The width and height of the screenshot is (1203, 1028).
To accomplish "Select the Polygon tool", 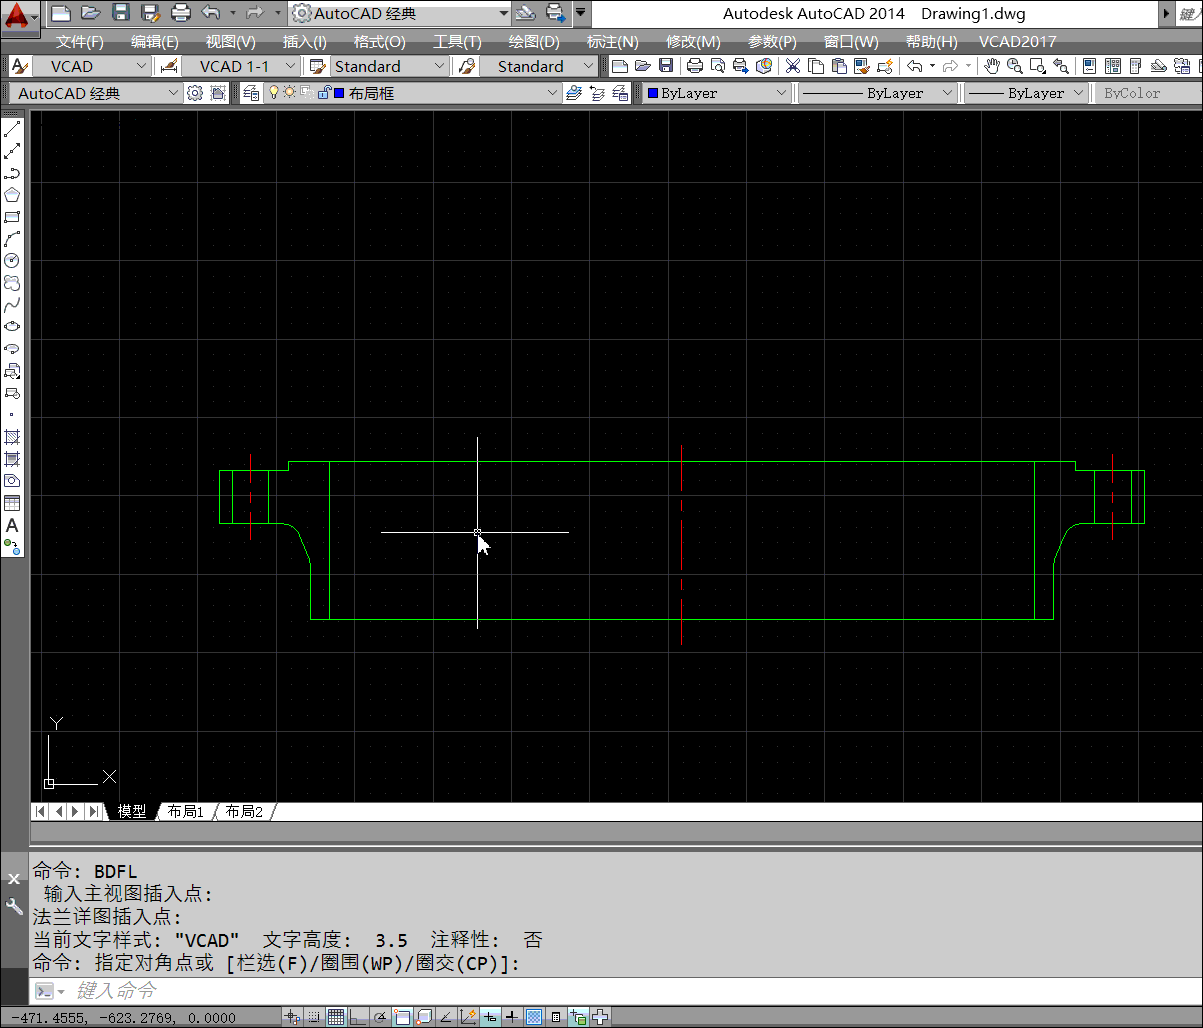I will point(12,195).
